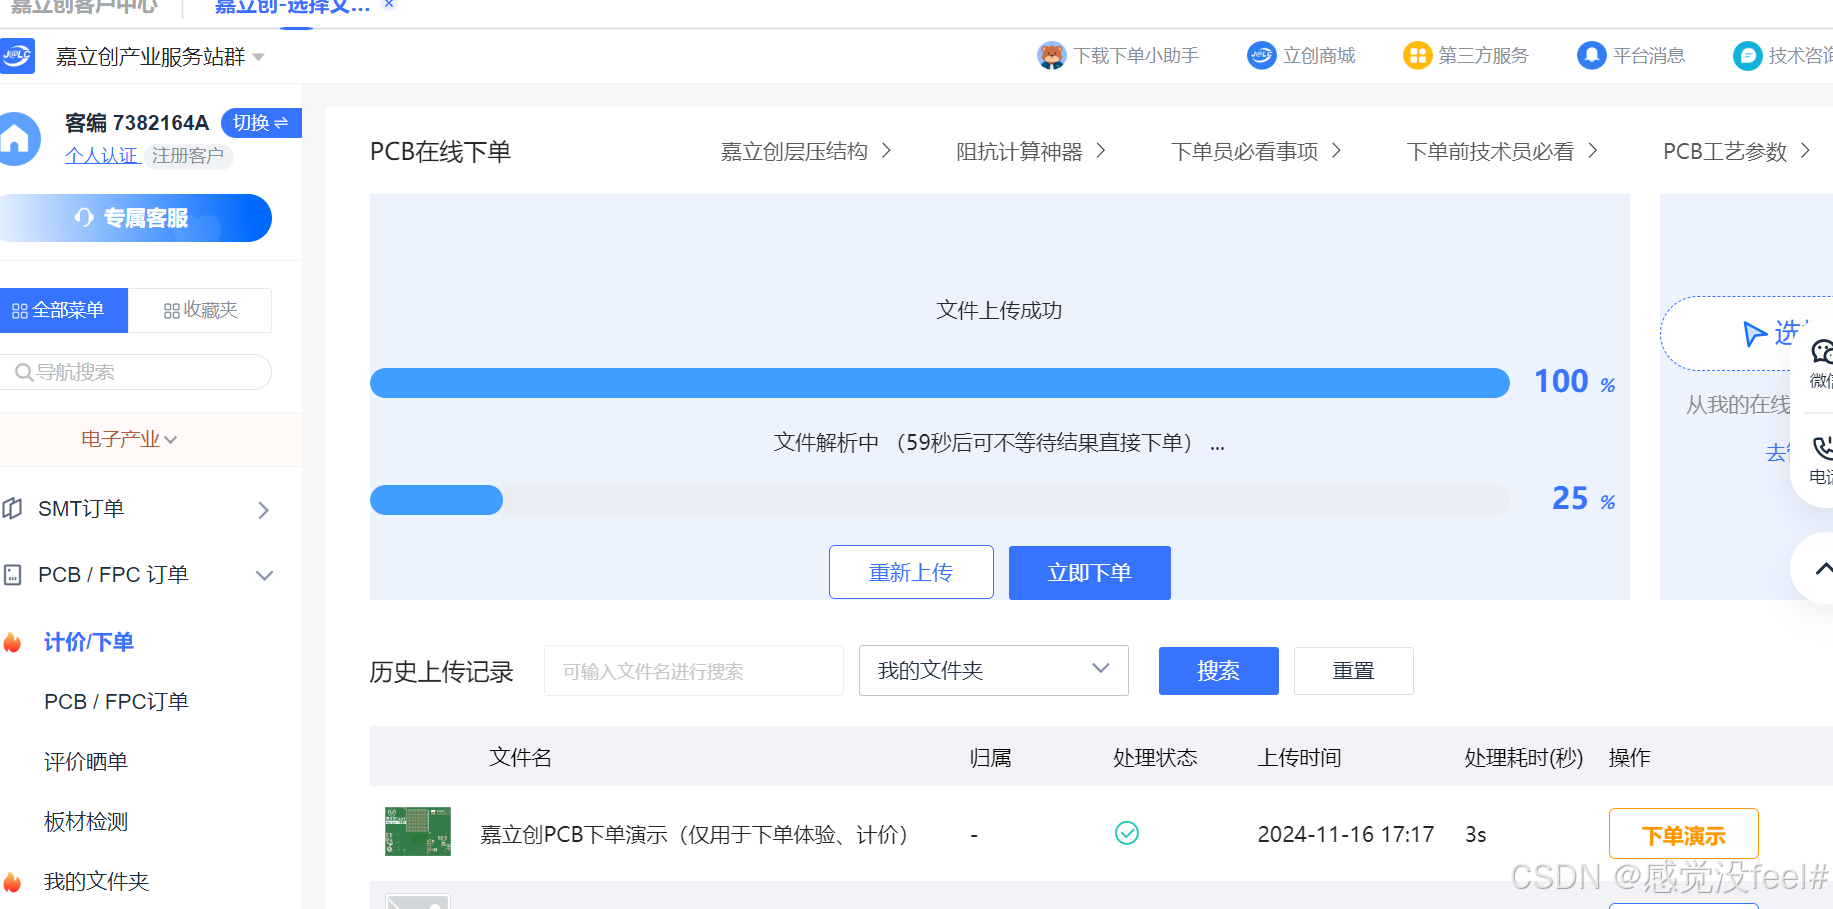
Task: Open the 下单前技术员必看 link
Action: (1503, 152)
